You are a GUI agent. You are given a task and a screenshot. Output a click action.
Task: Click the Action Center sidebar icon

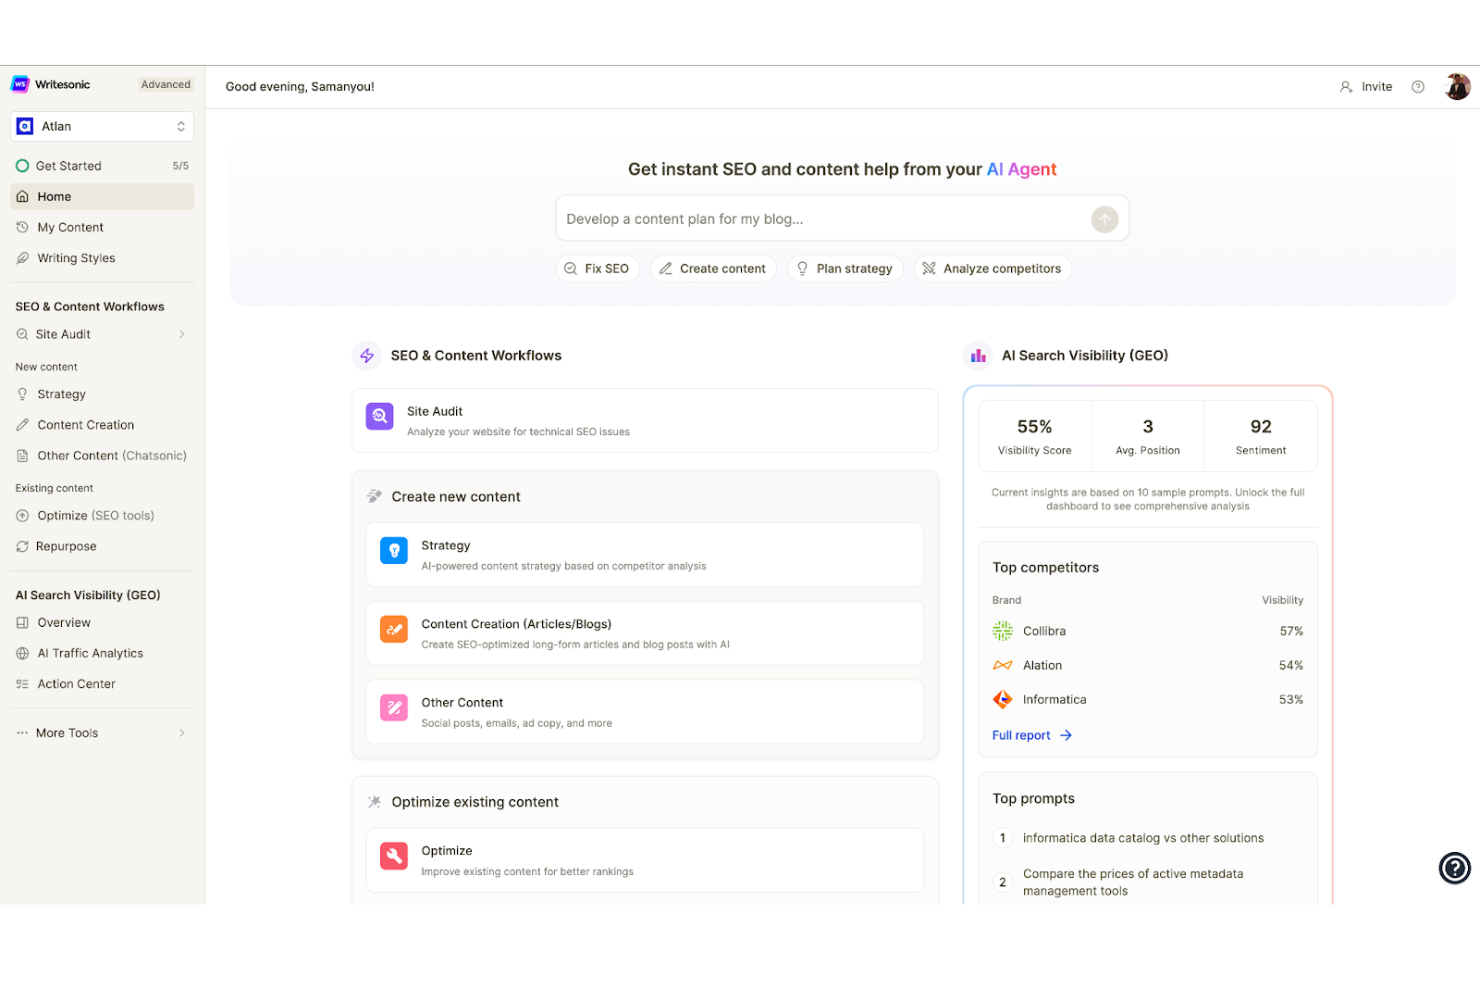coord(22,684)
